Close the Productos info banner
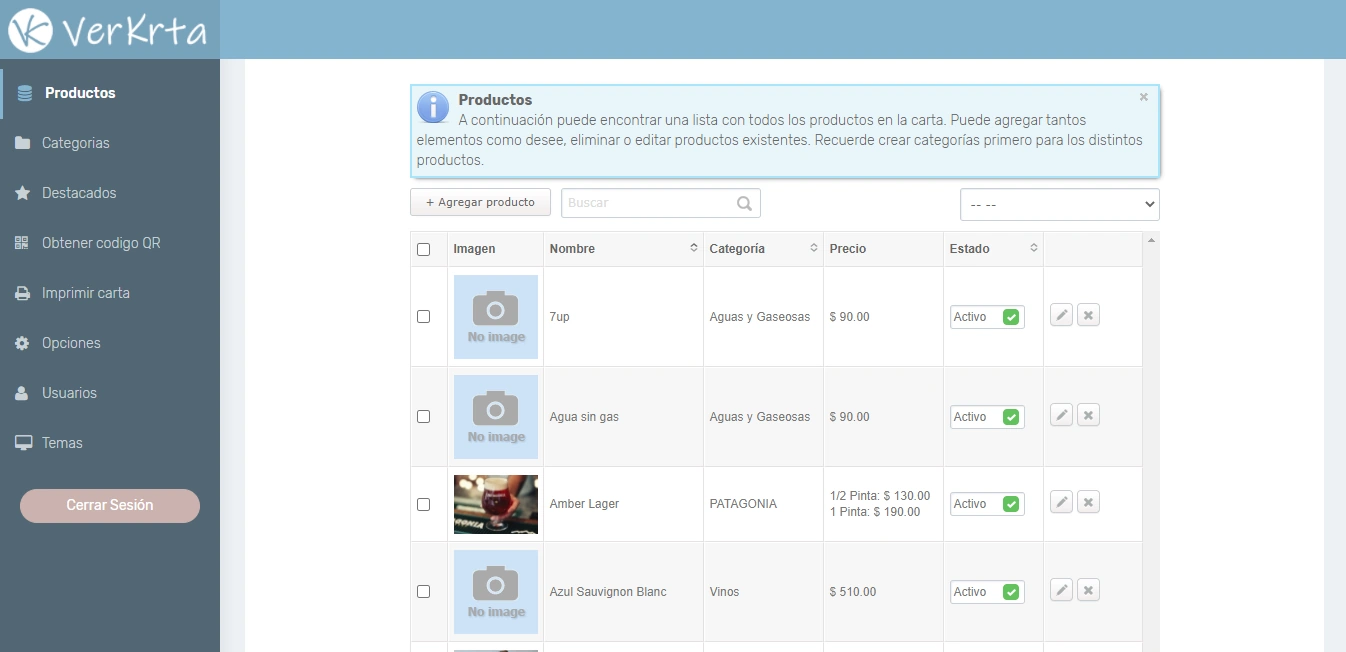Screen dimensions: 1346x652 pos(1143,97)
